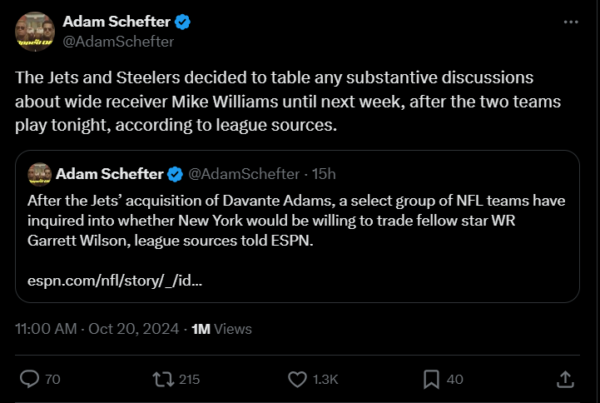This screenshot has height=403, width=600.
Task: Open the share icon at bottom right
Action: pyautogui.click(x=565, y=379)
